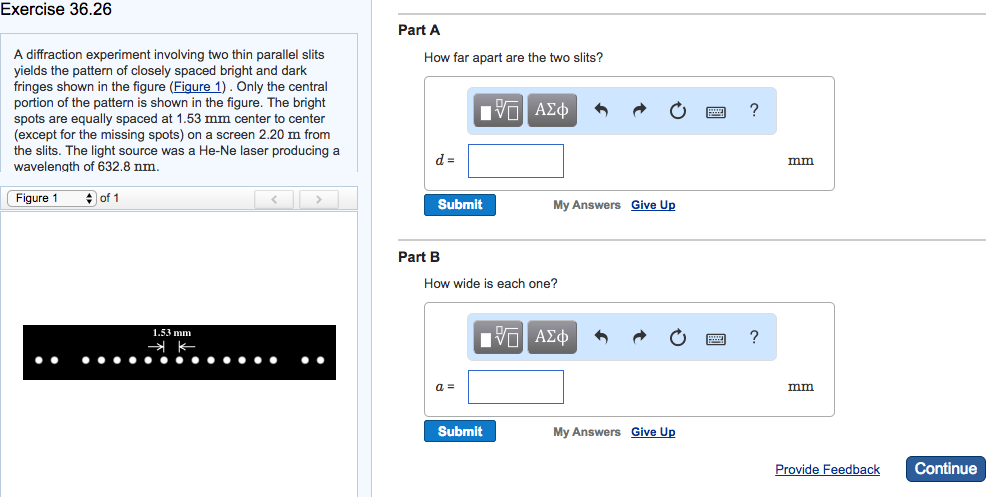Viewport: 995px width, 497px height.
Task: Click 'How far apart are the two slits?' text
Action: coord(513,58)
